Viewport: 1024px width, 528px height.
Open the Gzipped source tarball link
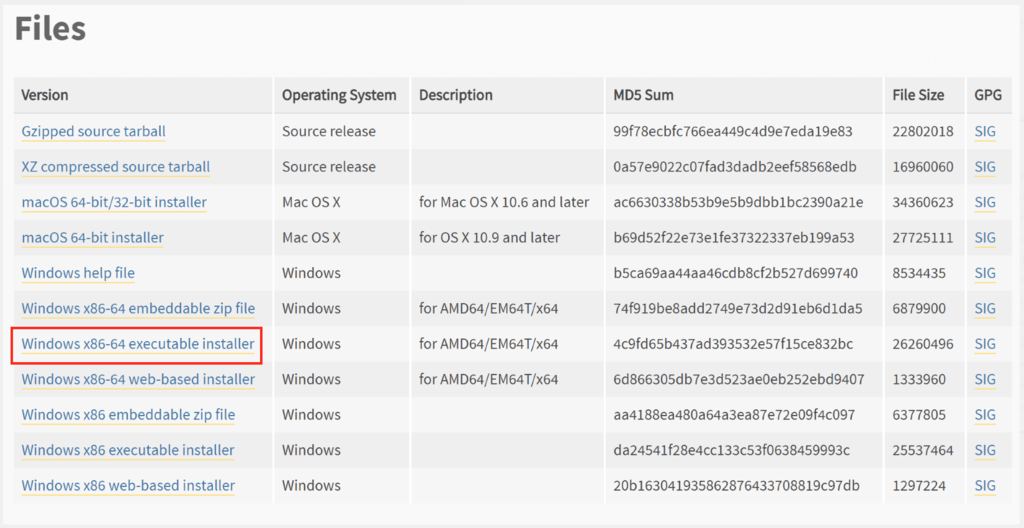point(93,131)
